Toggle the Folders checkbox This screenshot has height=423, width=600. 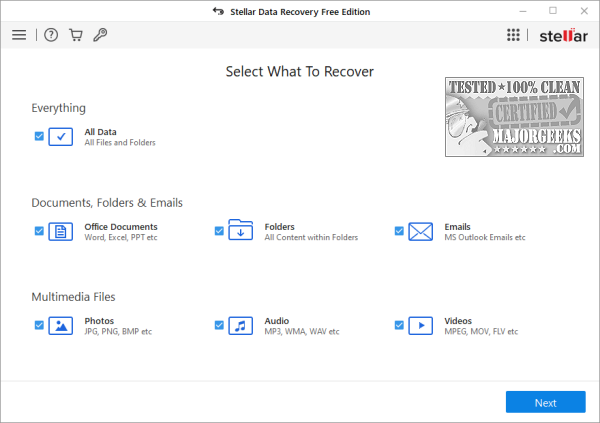219,231
